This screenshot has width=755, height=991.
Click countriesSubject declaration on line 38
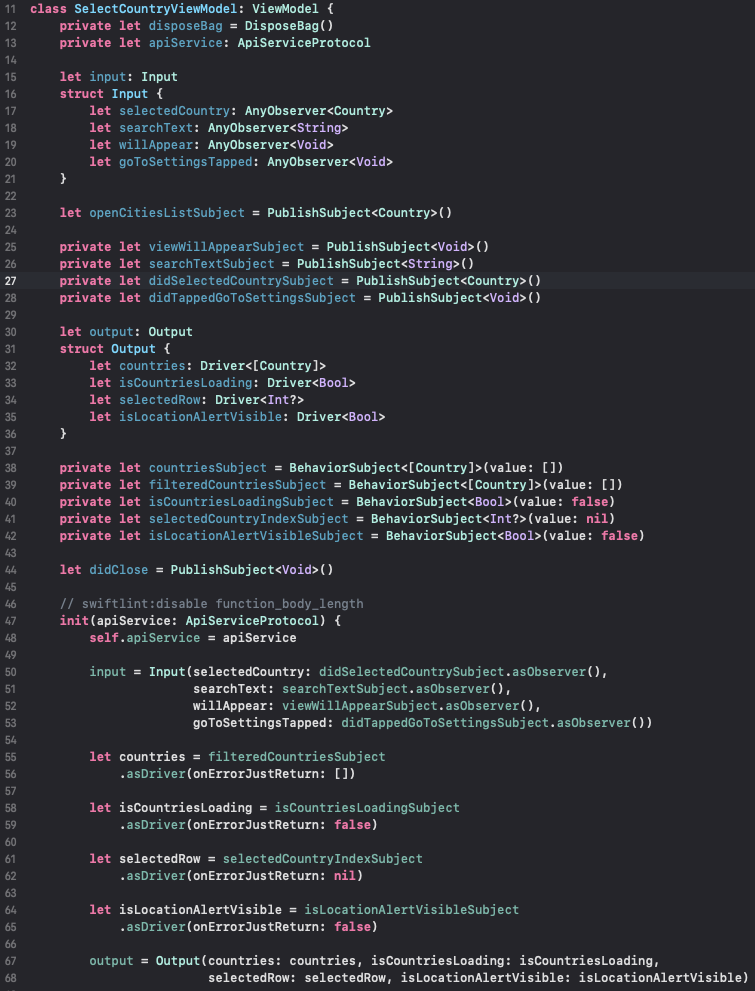click(x=208, y=468)
